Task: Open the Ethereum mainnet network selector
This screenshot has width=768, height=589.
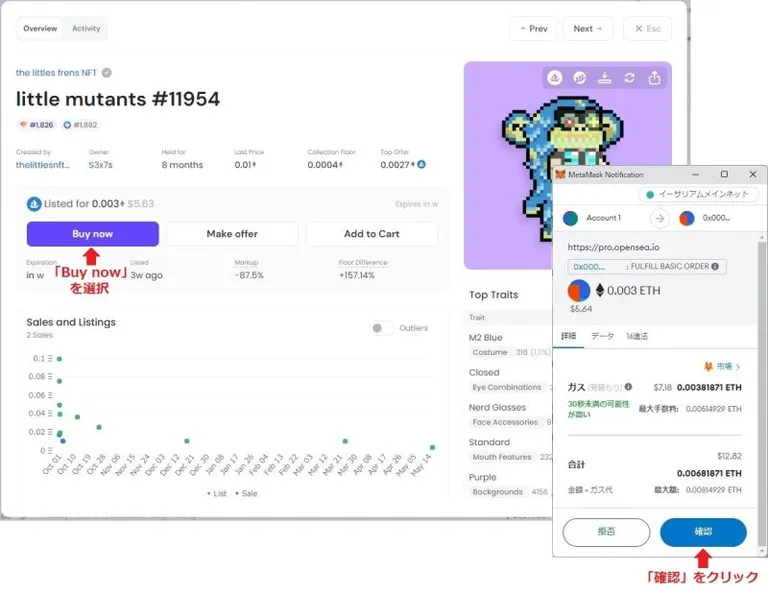Action: coord(698,194)
